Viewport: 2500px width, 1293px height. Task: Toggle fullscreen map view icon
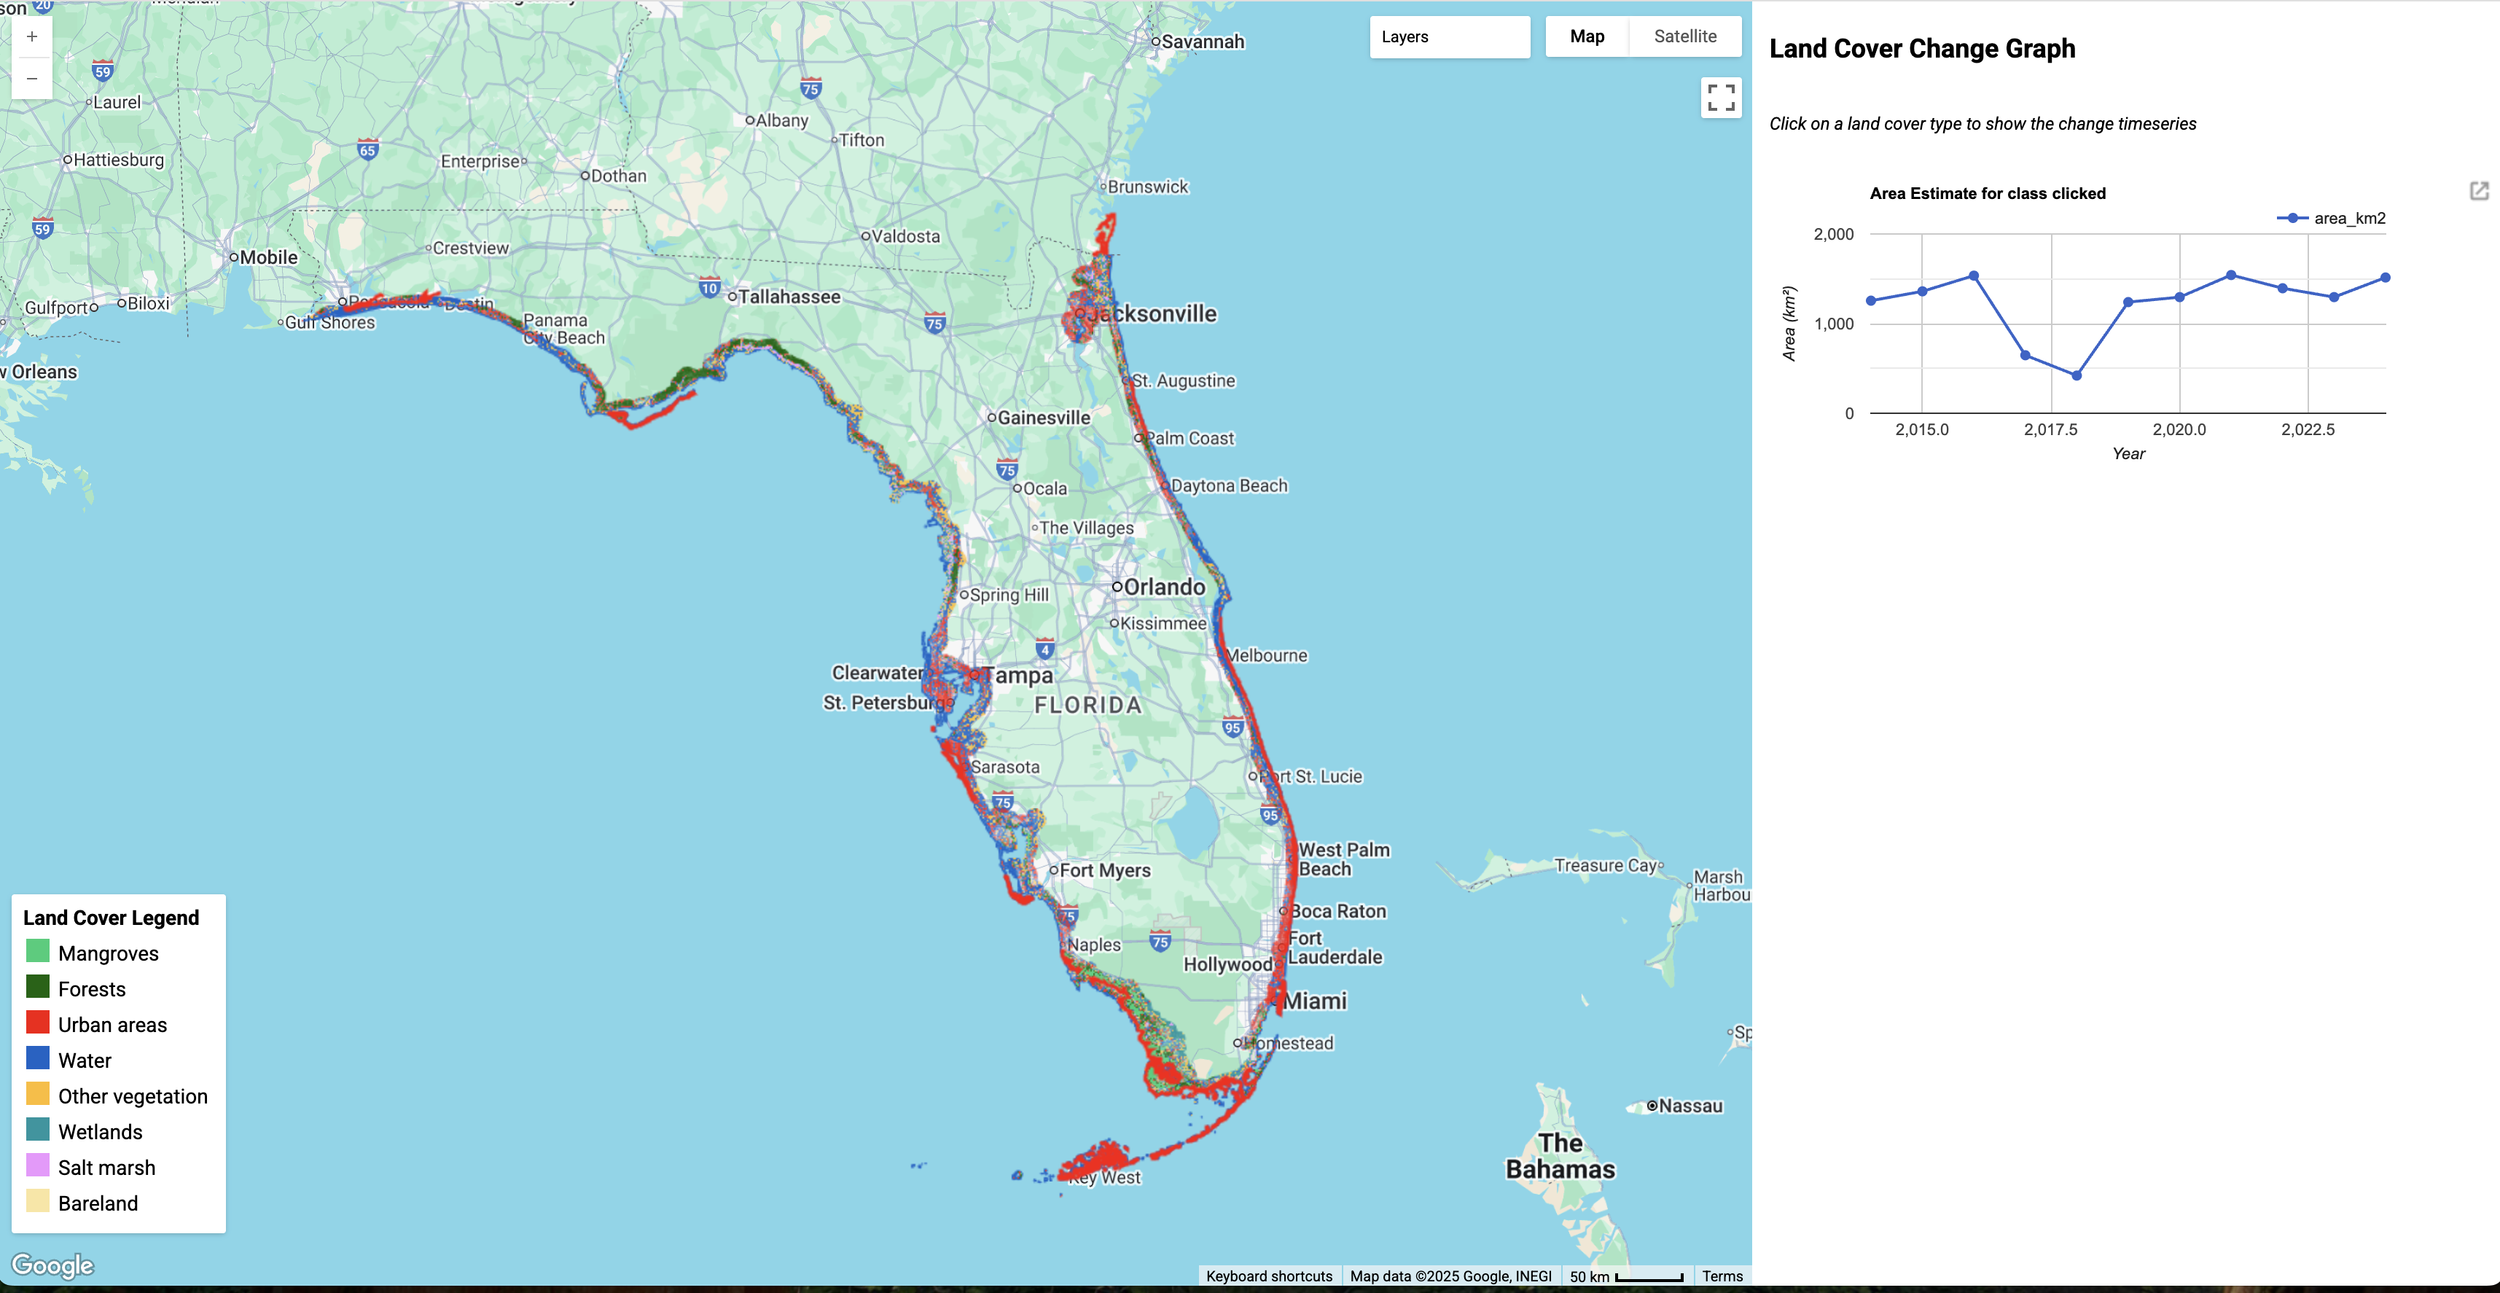(x=1720, y=98)
